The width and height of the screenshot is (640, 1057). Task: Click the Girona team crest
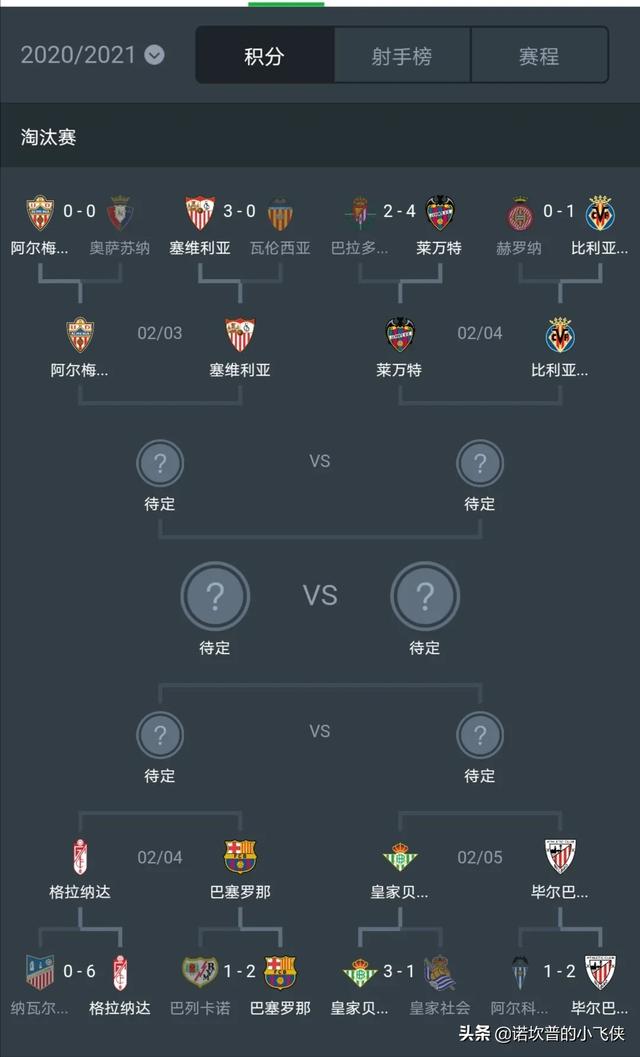[520, 213]
